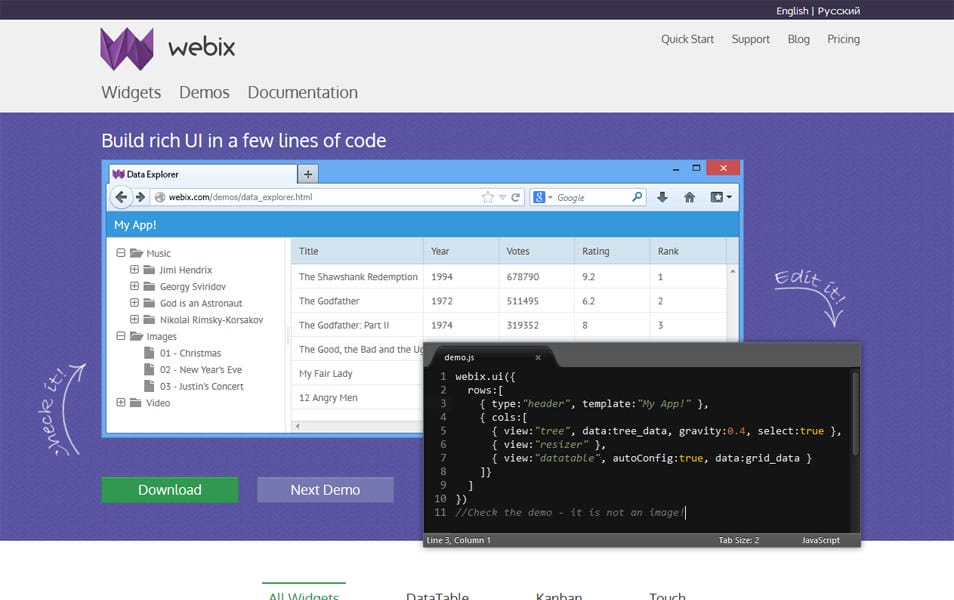The height and width of the screenshot is (600, 954).
Task: Close the demo.js editor tab
Action: point(538,358)
